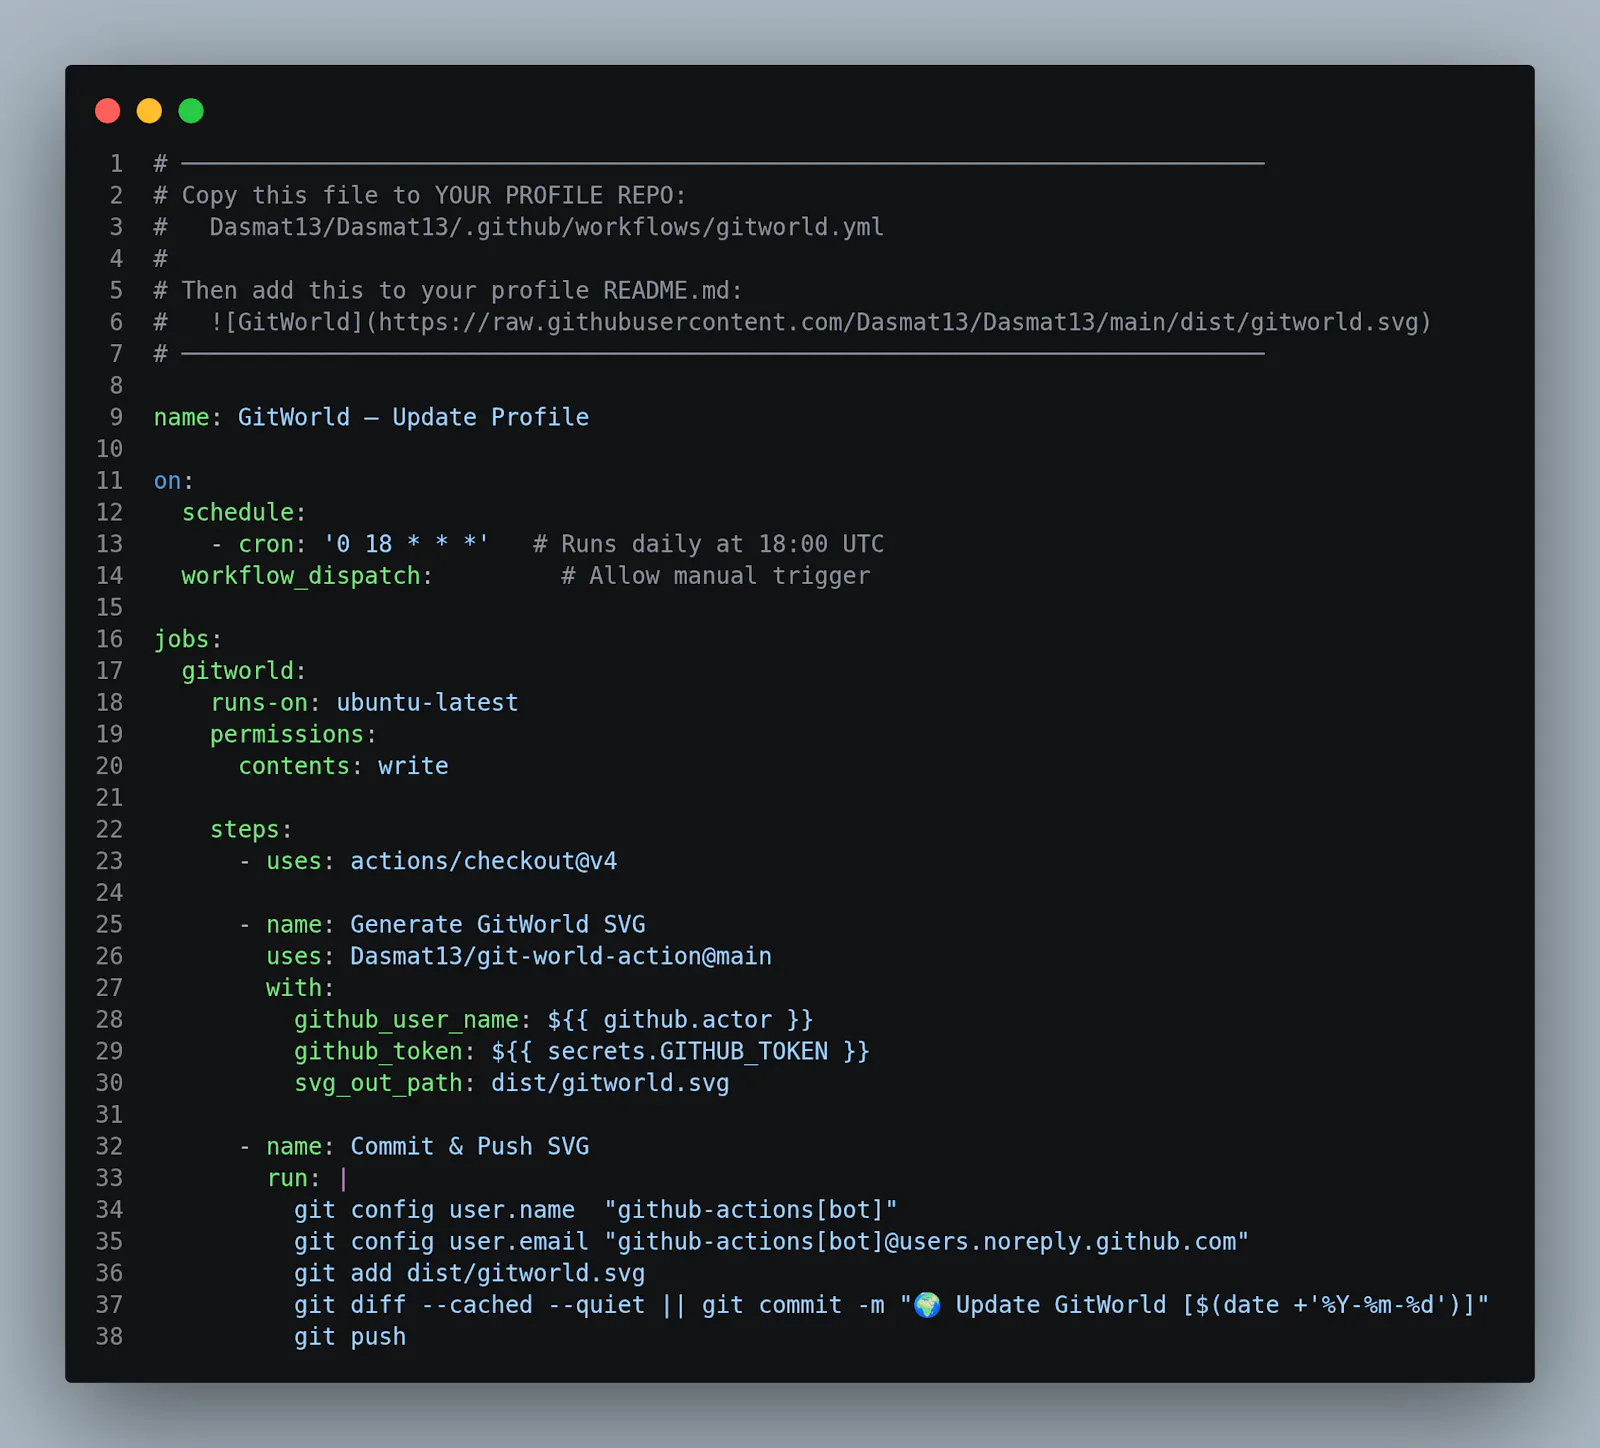The width and height of the screenshot is (1600, 1448).
Task: Click the 'Runs daily at 18:00 UTC' comment
Action: click(x=709, y=544)
